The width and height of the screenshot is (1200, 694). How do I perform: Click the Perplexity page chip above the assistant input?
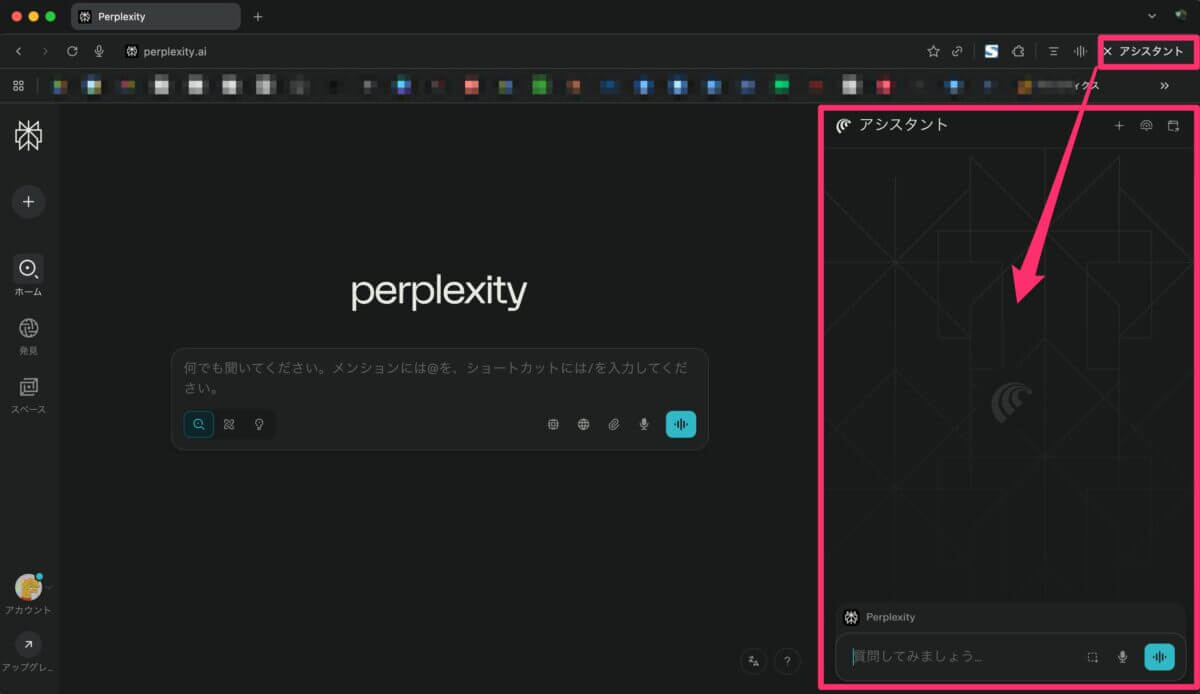(880, 617)
